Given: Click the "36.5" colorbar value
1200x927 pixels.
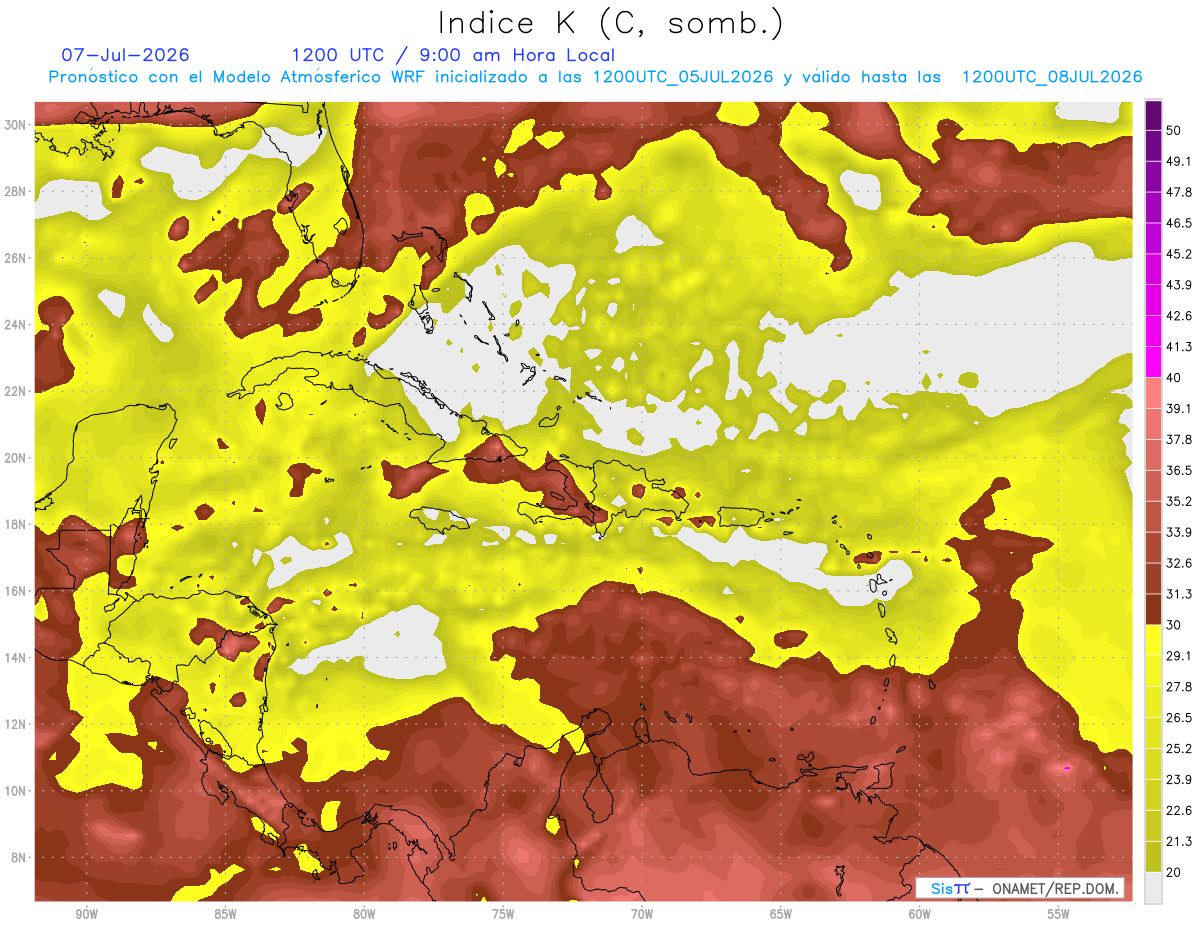Looking at the screenshot, I should coord(1179,470).
